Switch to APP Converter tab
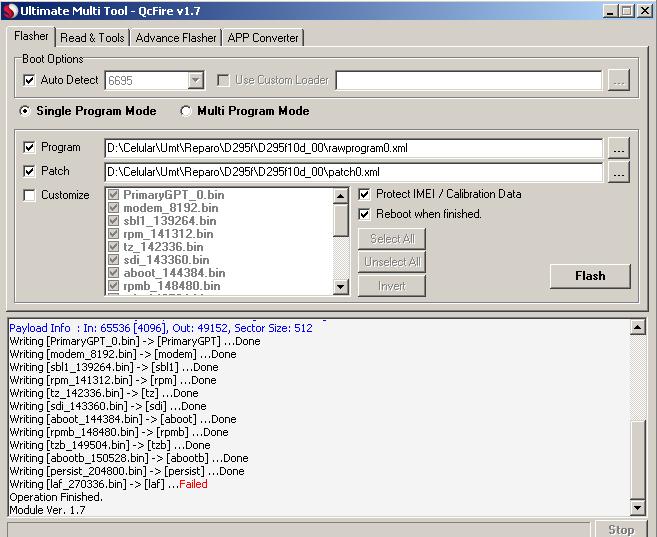The height and width of the screenshot is (537, 657). click(x=263, y=38)
